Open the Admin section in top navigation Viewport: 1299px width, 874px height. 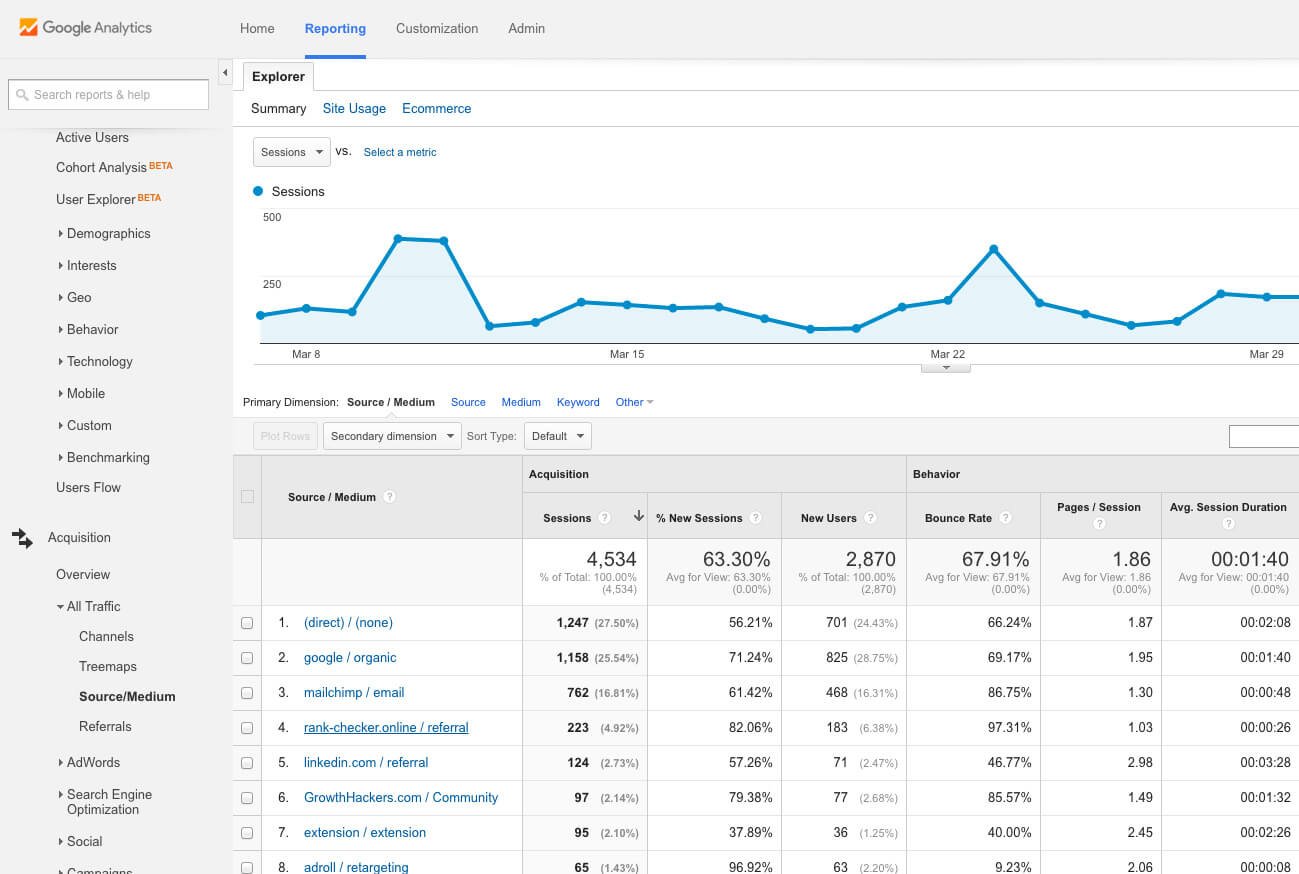[x=526, y=28]
